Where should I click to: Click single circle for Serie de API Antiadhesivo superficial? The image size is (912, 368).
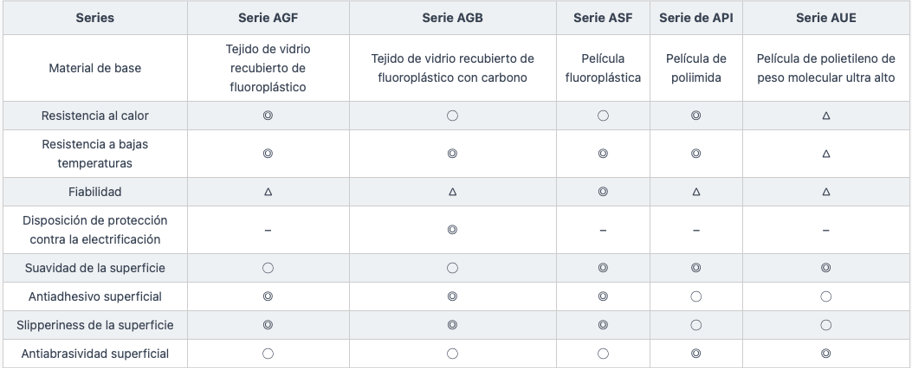[696, 296]
